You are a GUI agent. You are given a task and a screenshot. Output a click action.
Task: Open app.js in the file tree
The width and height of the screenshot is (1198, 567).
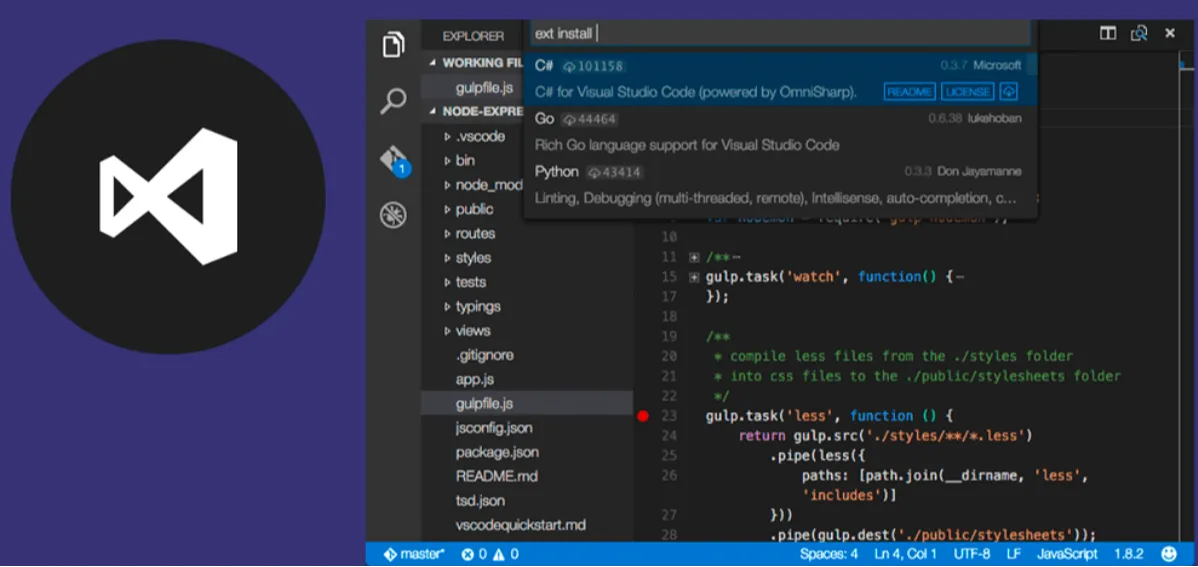474,379
